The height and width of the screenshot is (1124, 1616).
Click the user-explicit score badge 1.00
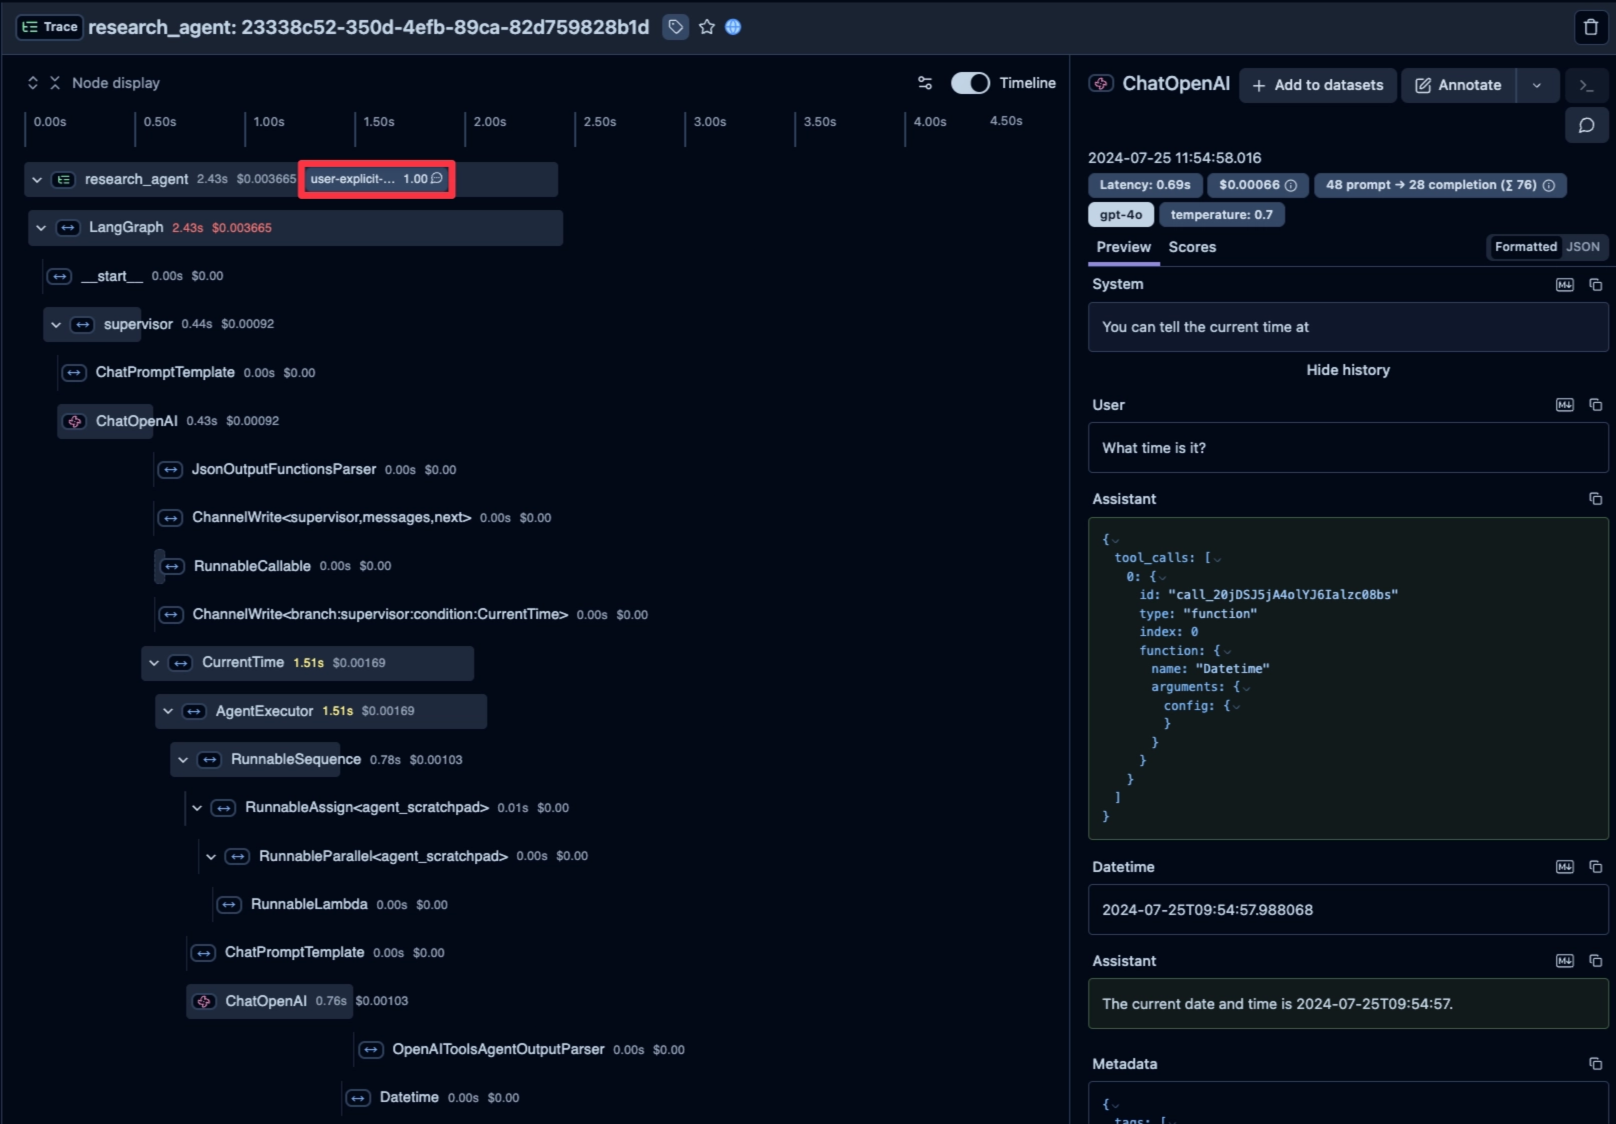376,179
